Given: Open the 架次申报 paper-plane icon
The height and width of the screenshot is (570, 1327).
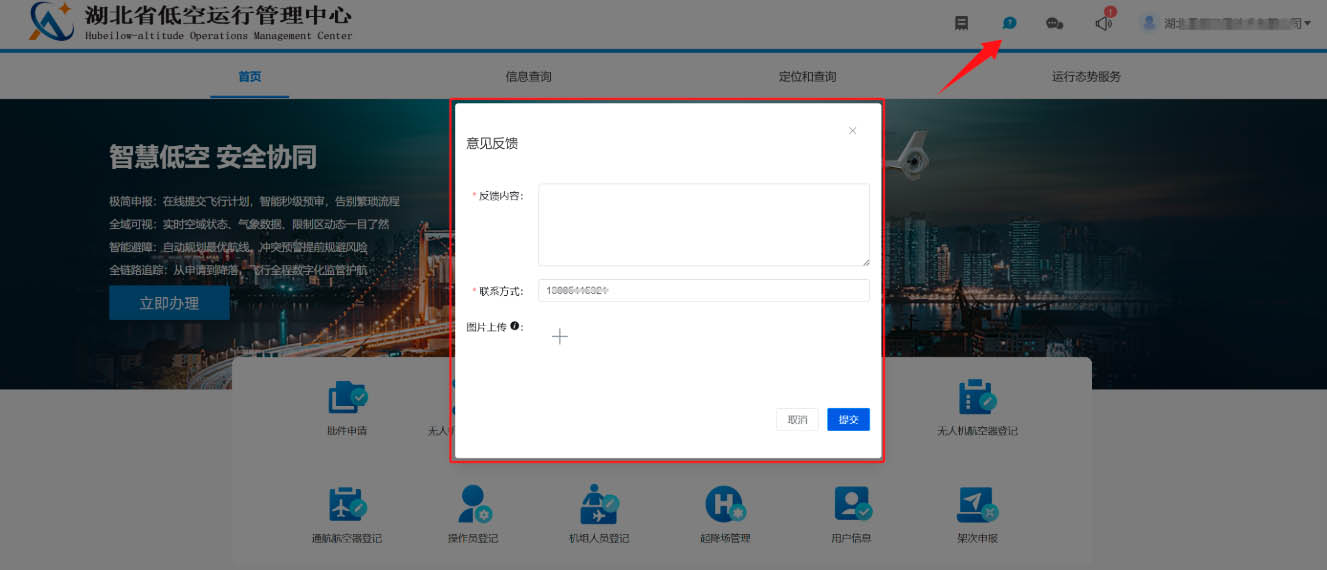Looking at the screenshot, I should [976, 503].
